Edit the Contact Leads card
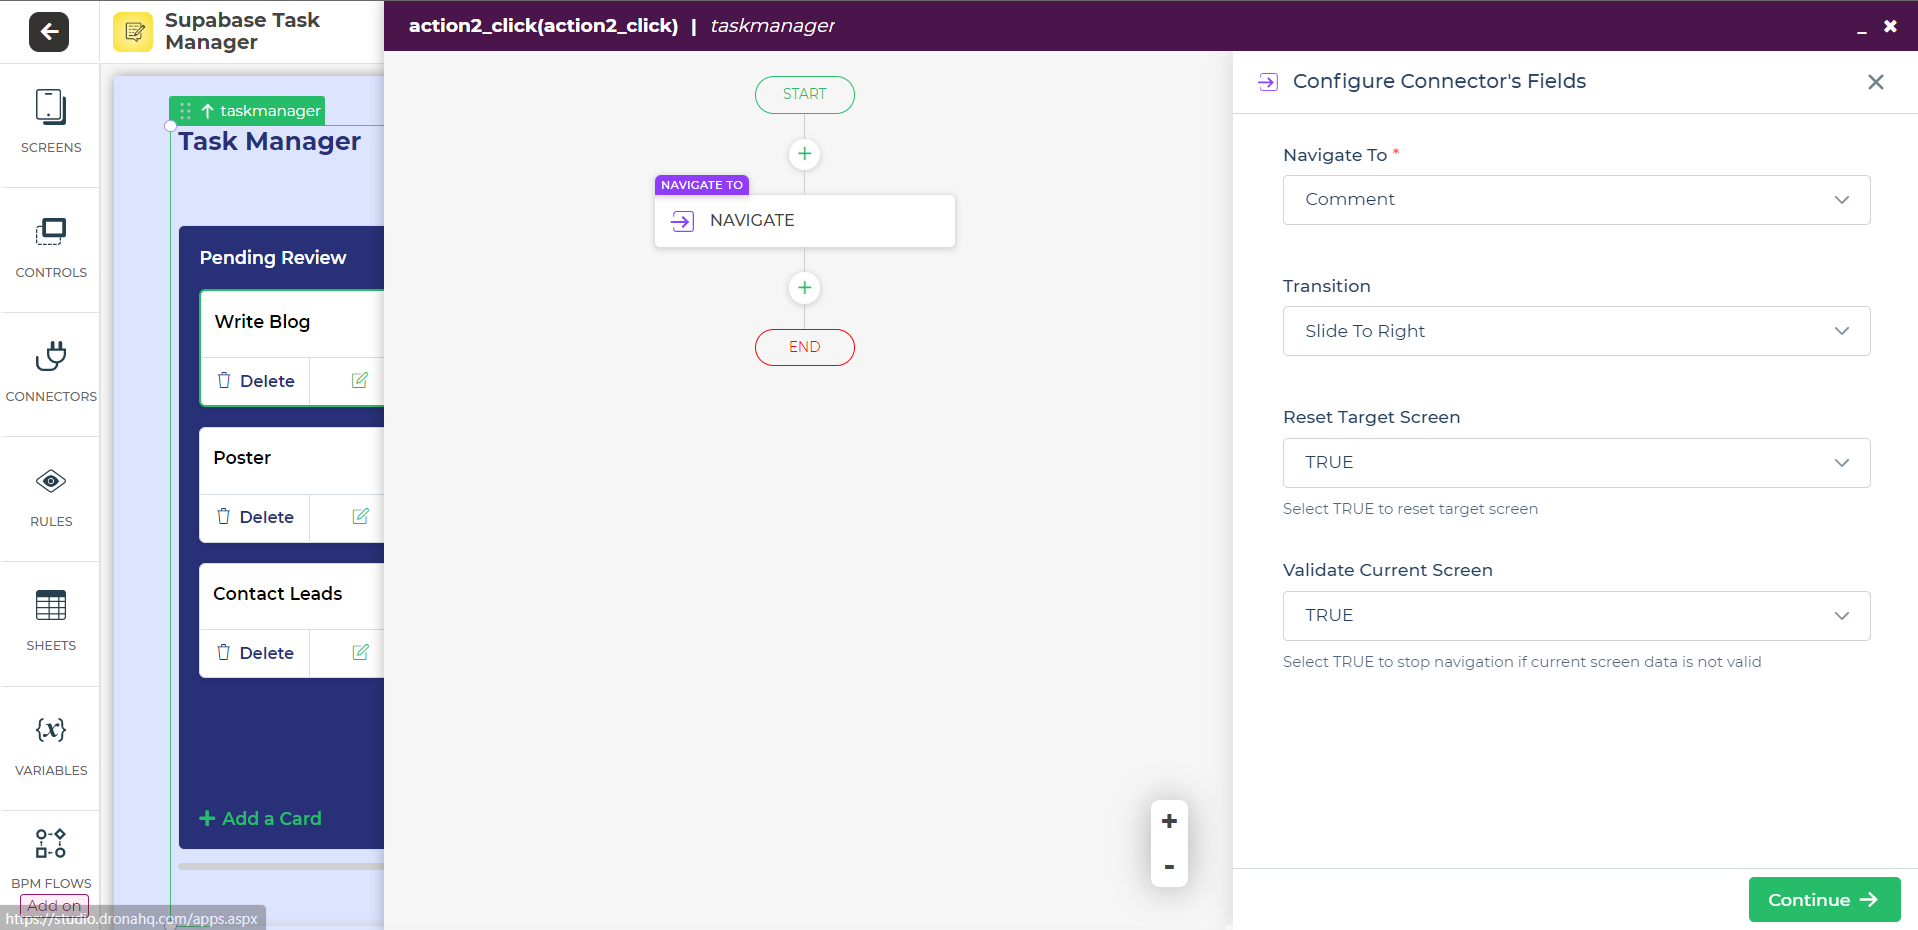 (x=360, y=652)
